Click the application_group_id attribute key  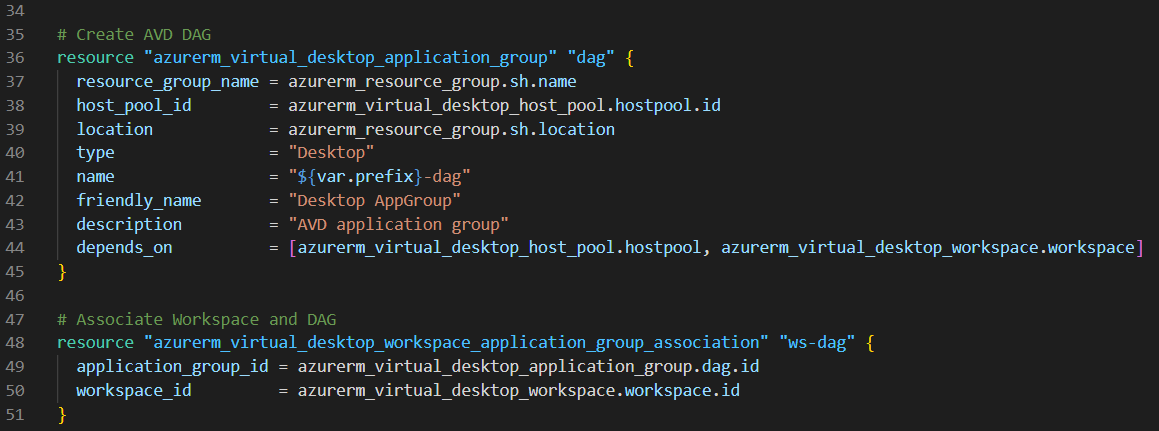click(172, 367)
